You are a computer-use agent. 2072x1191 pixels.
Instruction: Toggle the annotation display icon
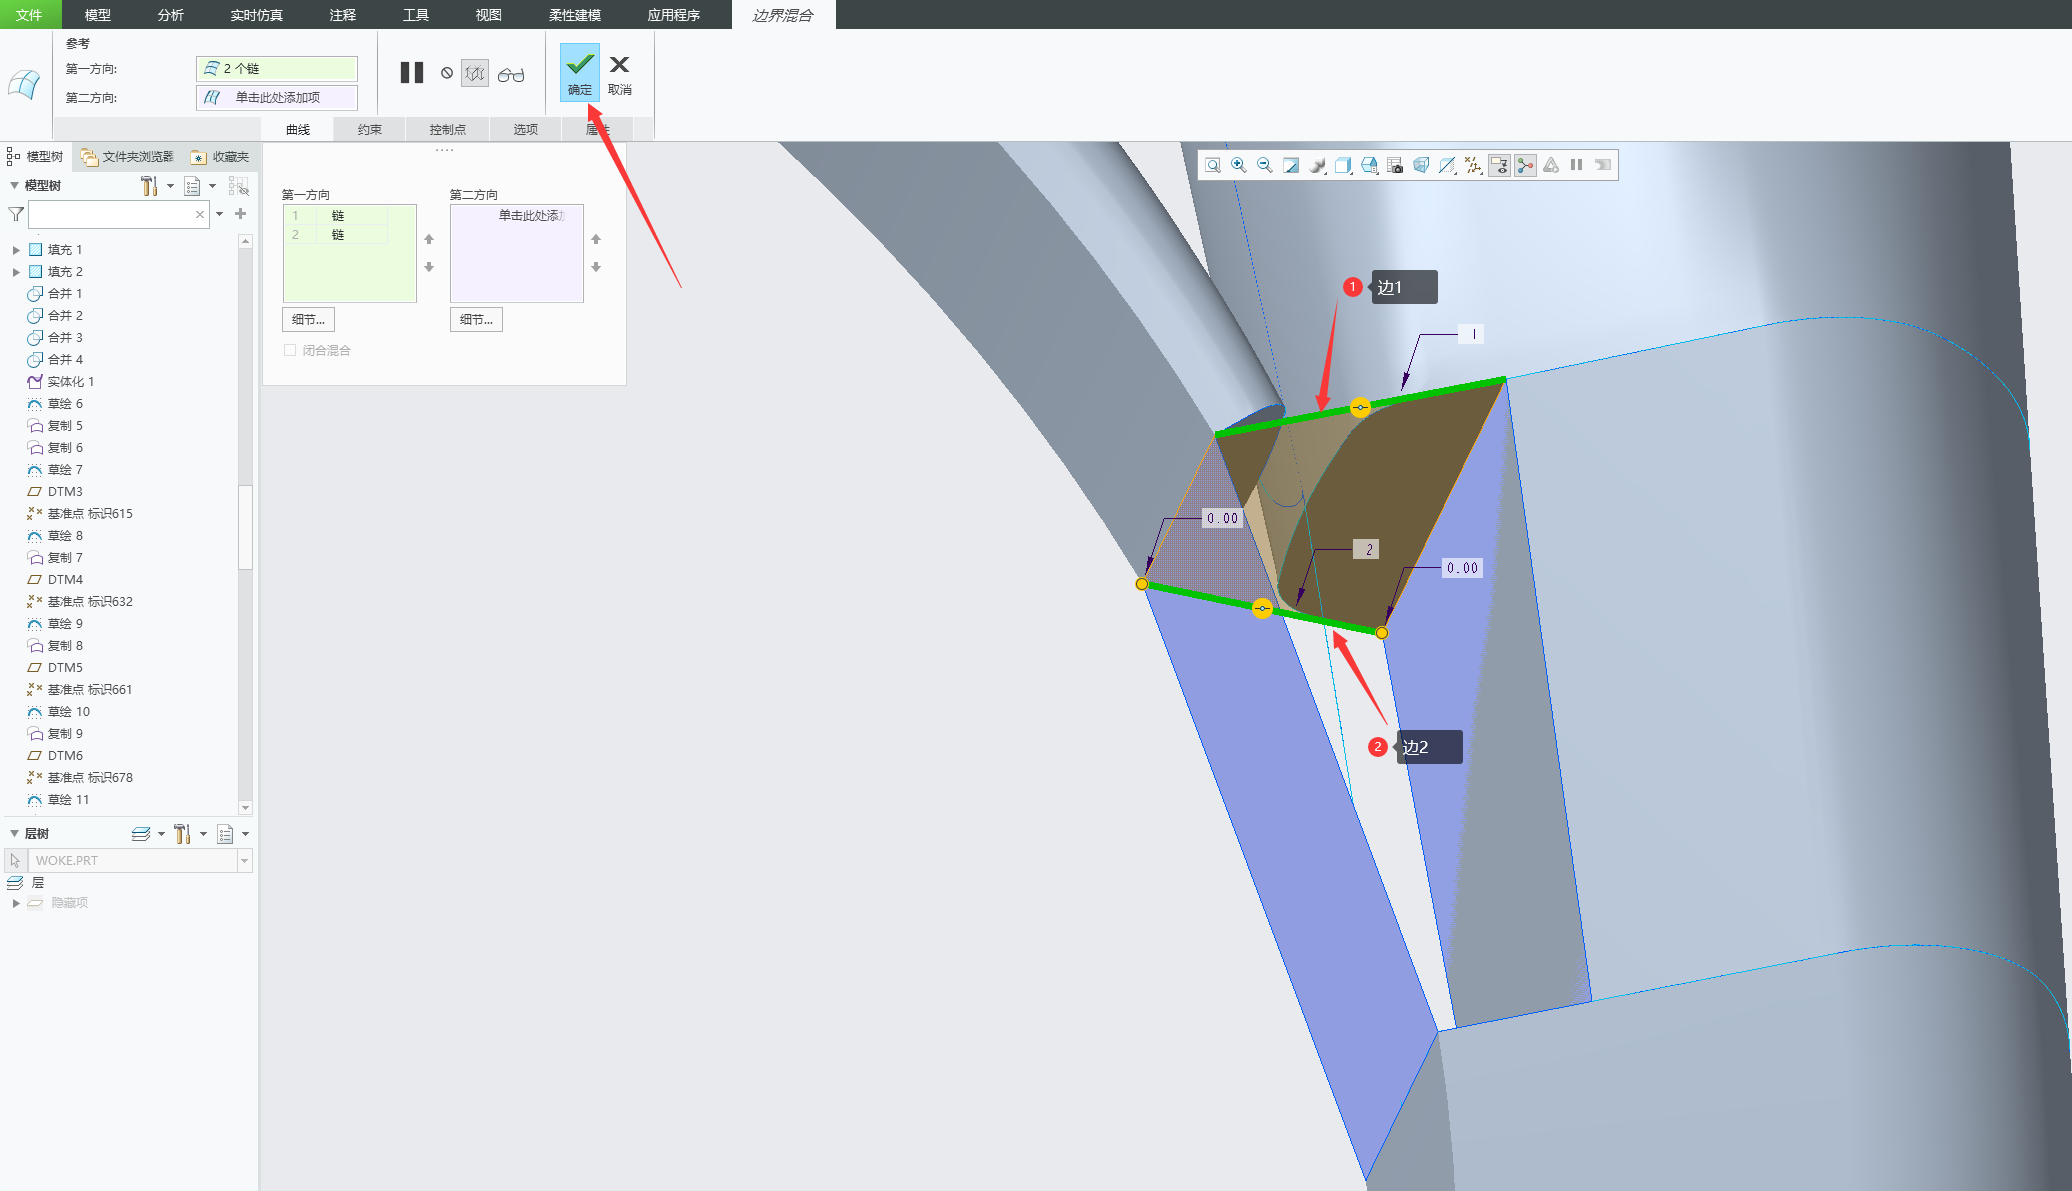pyautogui.click(x=1499, y=165)
